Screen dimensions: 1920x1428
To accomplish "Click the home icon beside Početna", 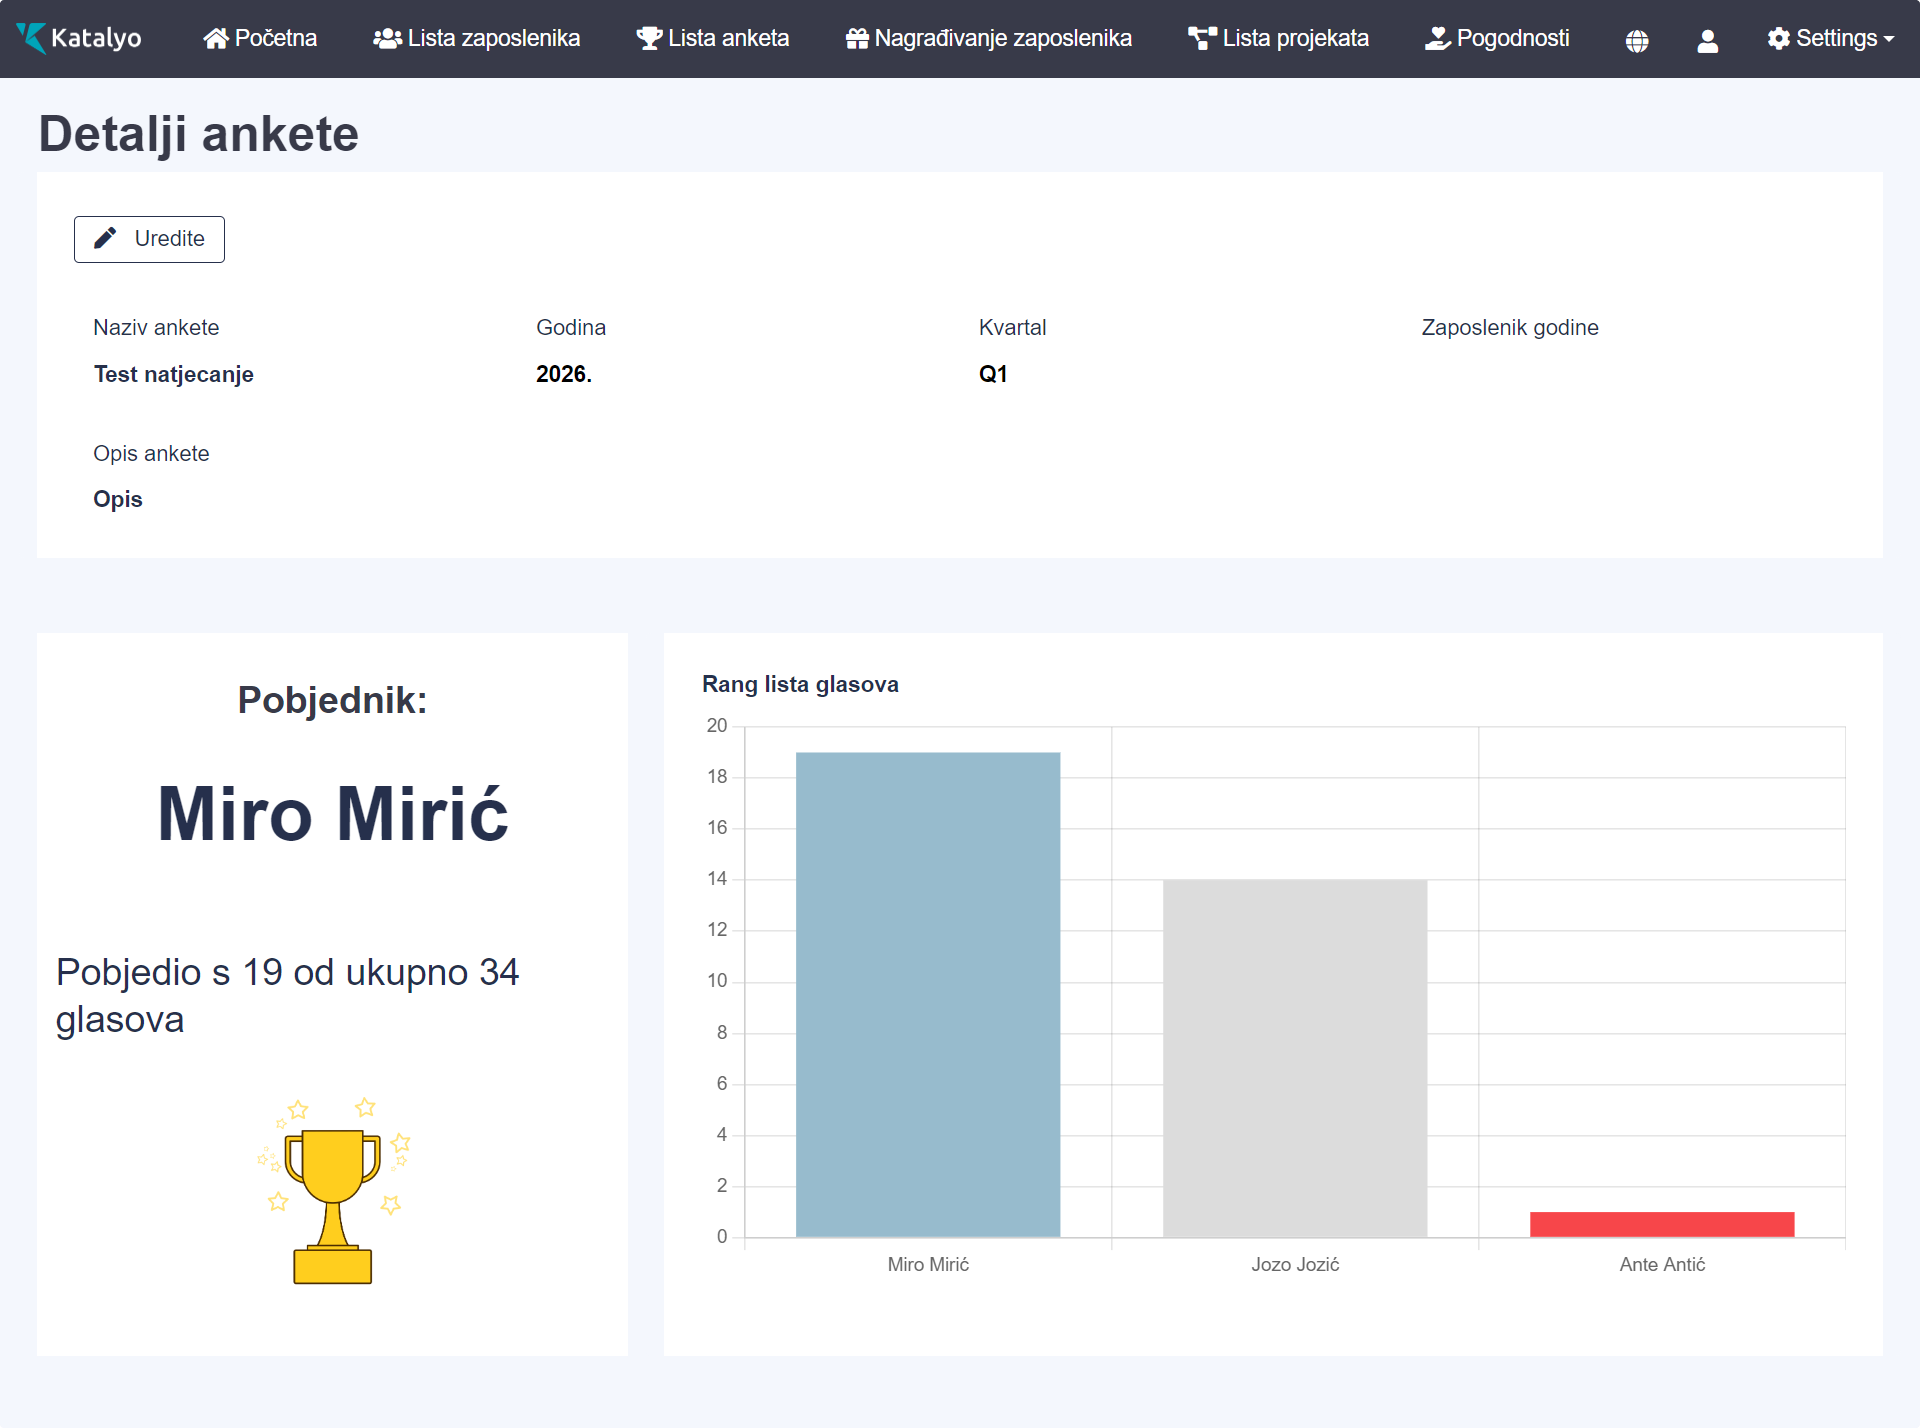I will pyautogui.click(x=215, y=38).
